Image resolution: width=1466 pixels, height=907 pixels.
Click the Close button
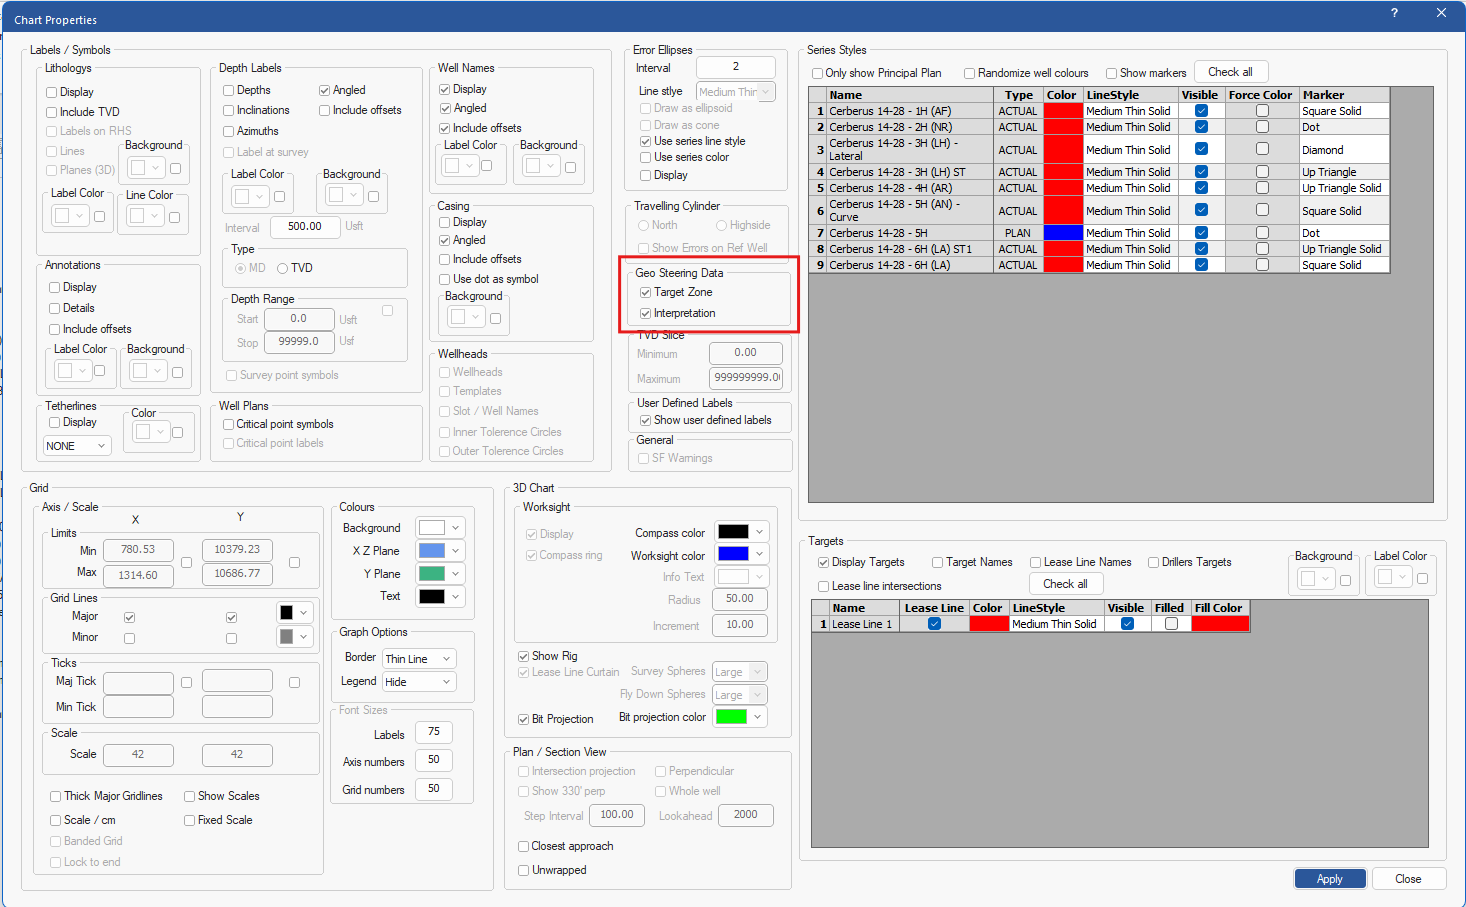(1408, 879)
